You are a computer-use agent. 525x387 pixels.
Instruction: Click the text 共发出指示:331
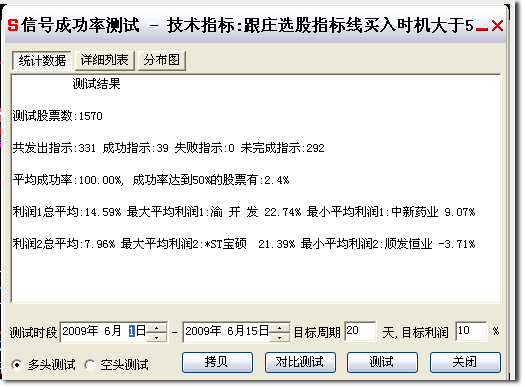(x=54, y=148)
